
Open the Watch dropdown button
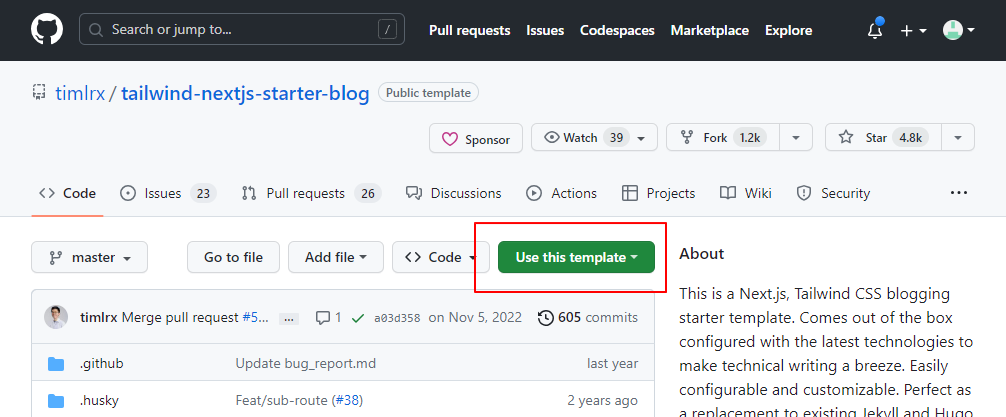(594, 137)
